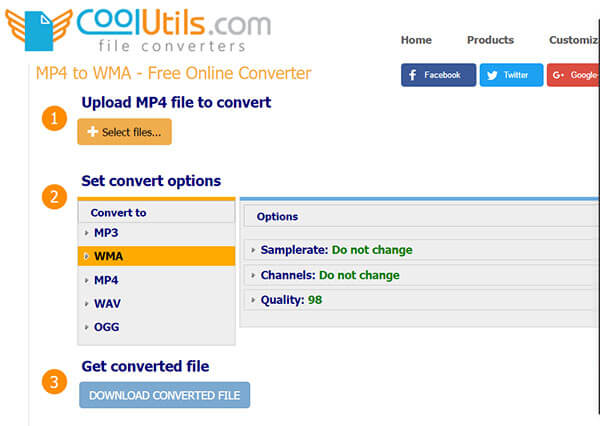Click the orange step 3 circle

[x=54, y=382]
